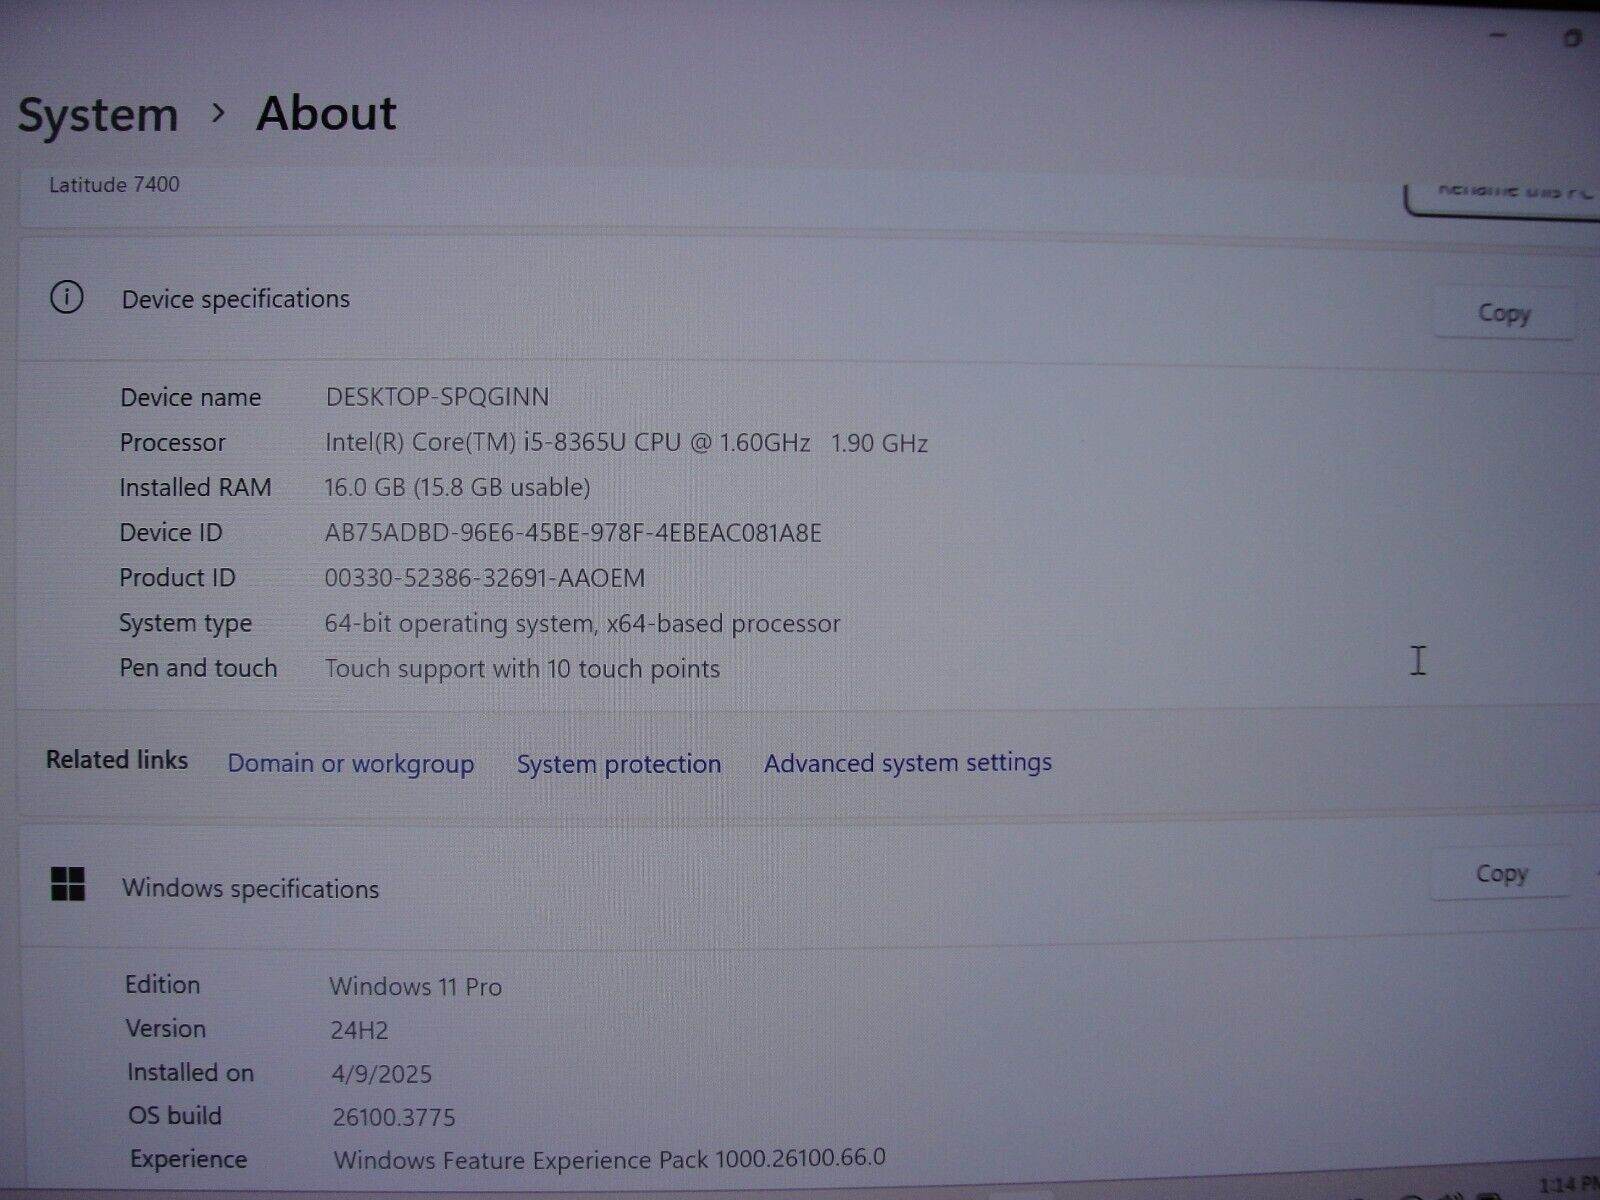Go back to System in breadcrumb

click(98, 114)
